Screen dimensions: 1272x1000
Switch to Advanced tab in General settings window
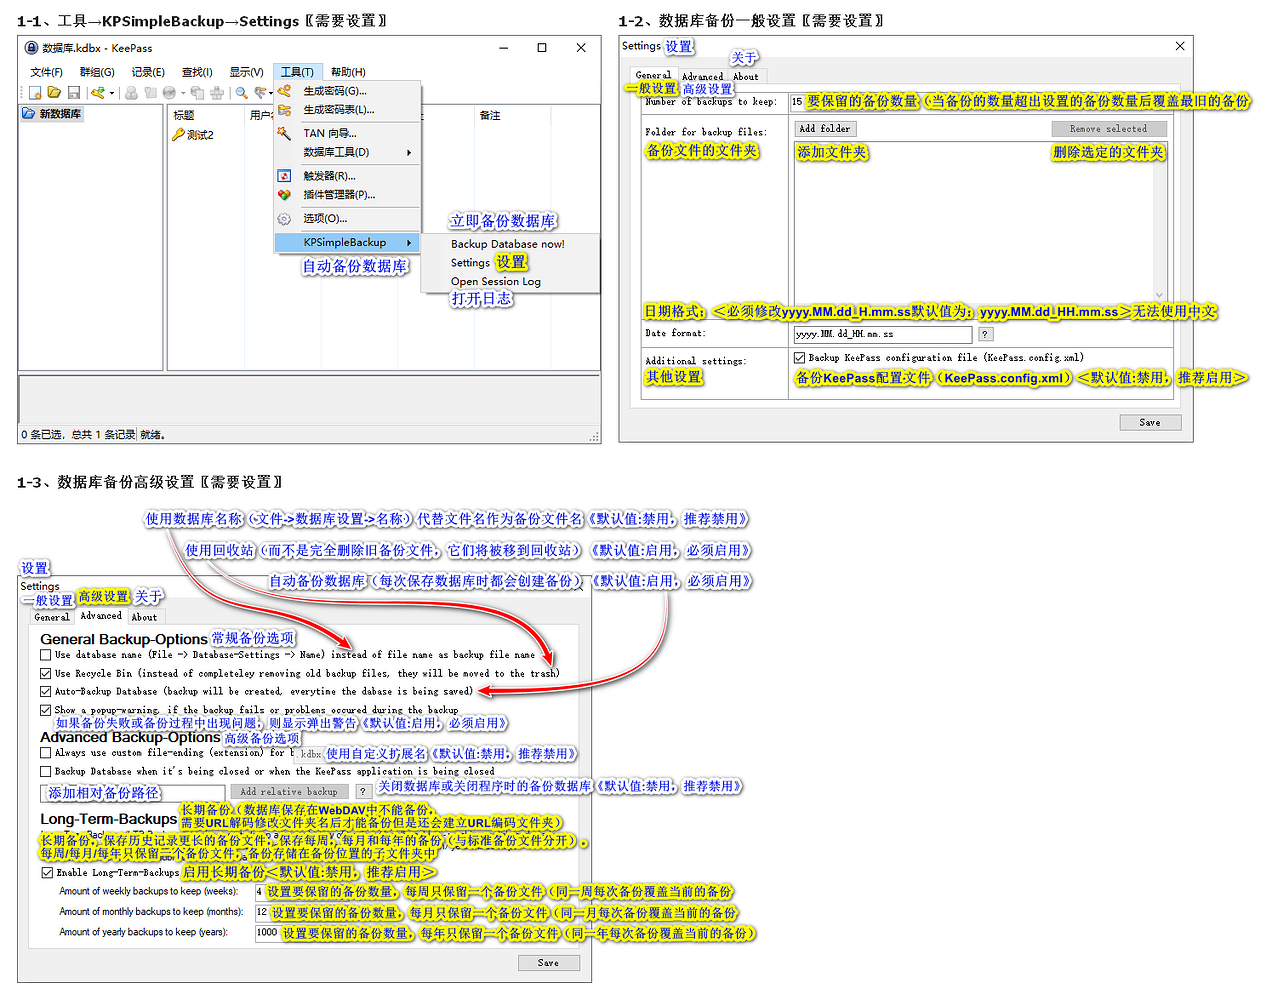(702, 76)
